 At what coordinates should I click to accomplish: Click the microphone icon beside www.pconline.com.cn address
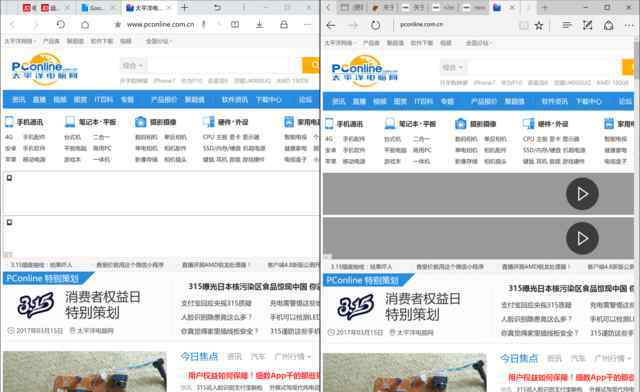203,24
